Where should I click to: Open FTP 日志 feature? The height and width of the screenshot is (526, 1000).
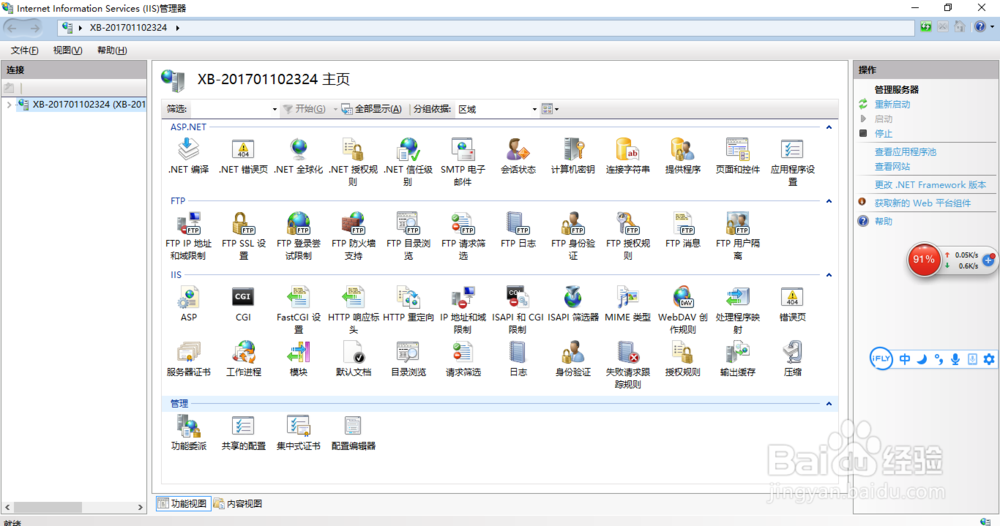tap(518, 230)
